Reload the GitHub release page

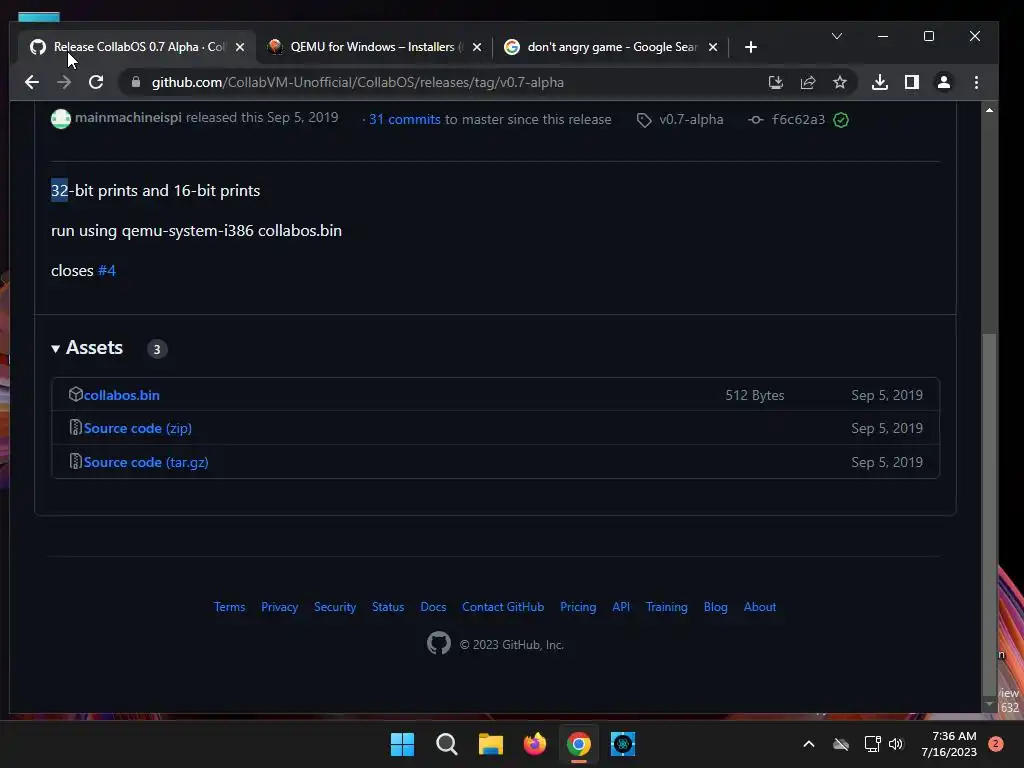[96, 82]
